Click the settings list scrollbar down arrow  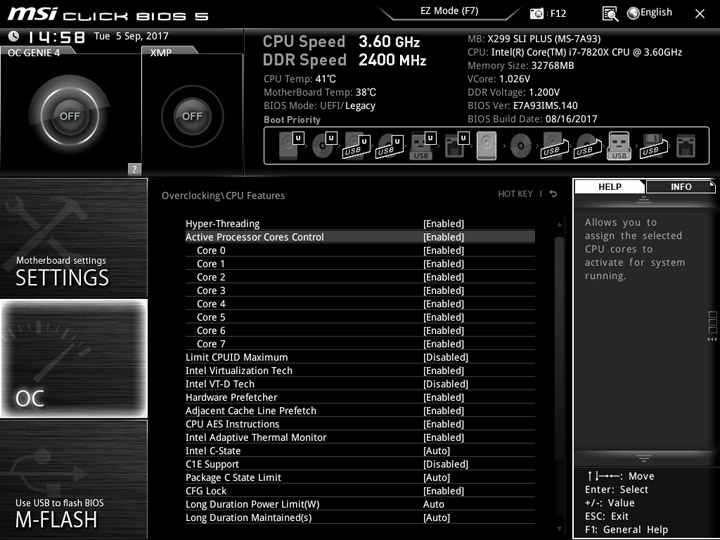click(559, 529)
